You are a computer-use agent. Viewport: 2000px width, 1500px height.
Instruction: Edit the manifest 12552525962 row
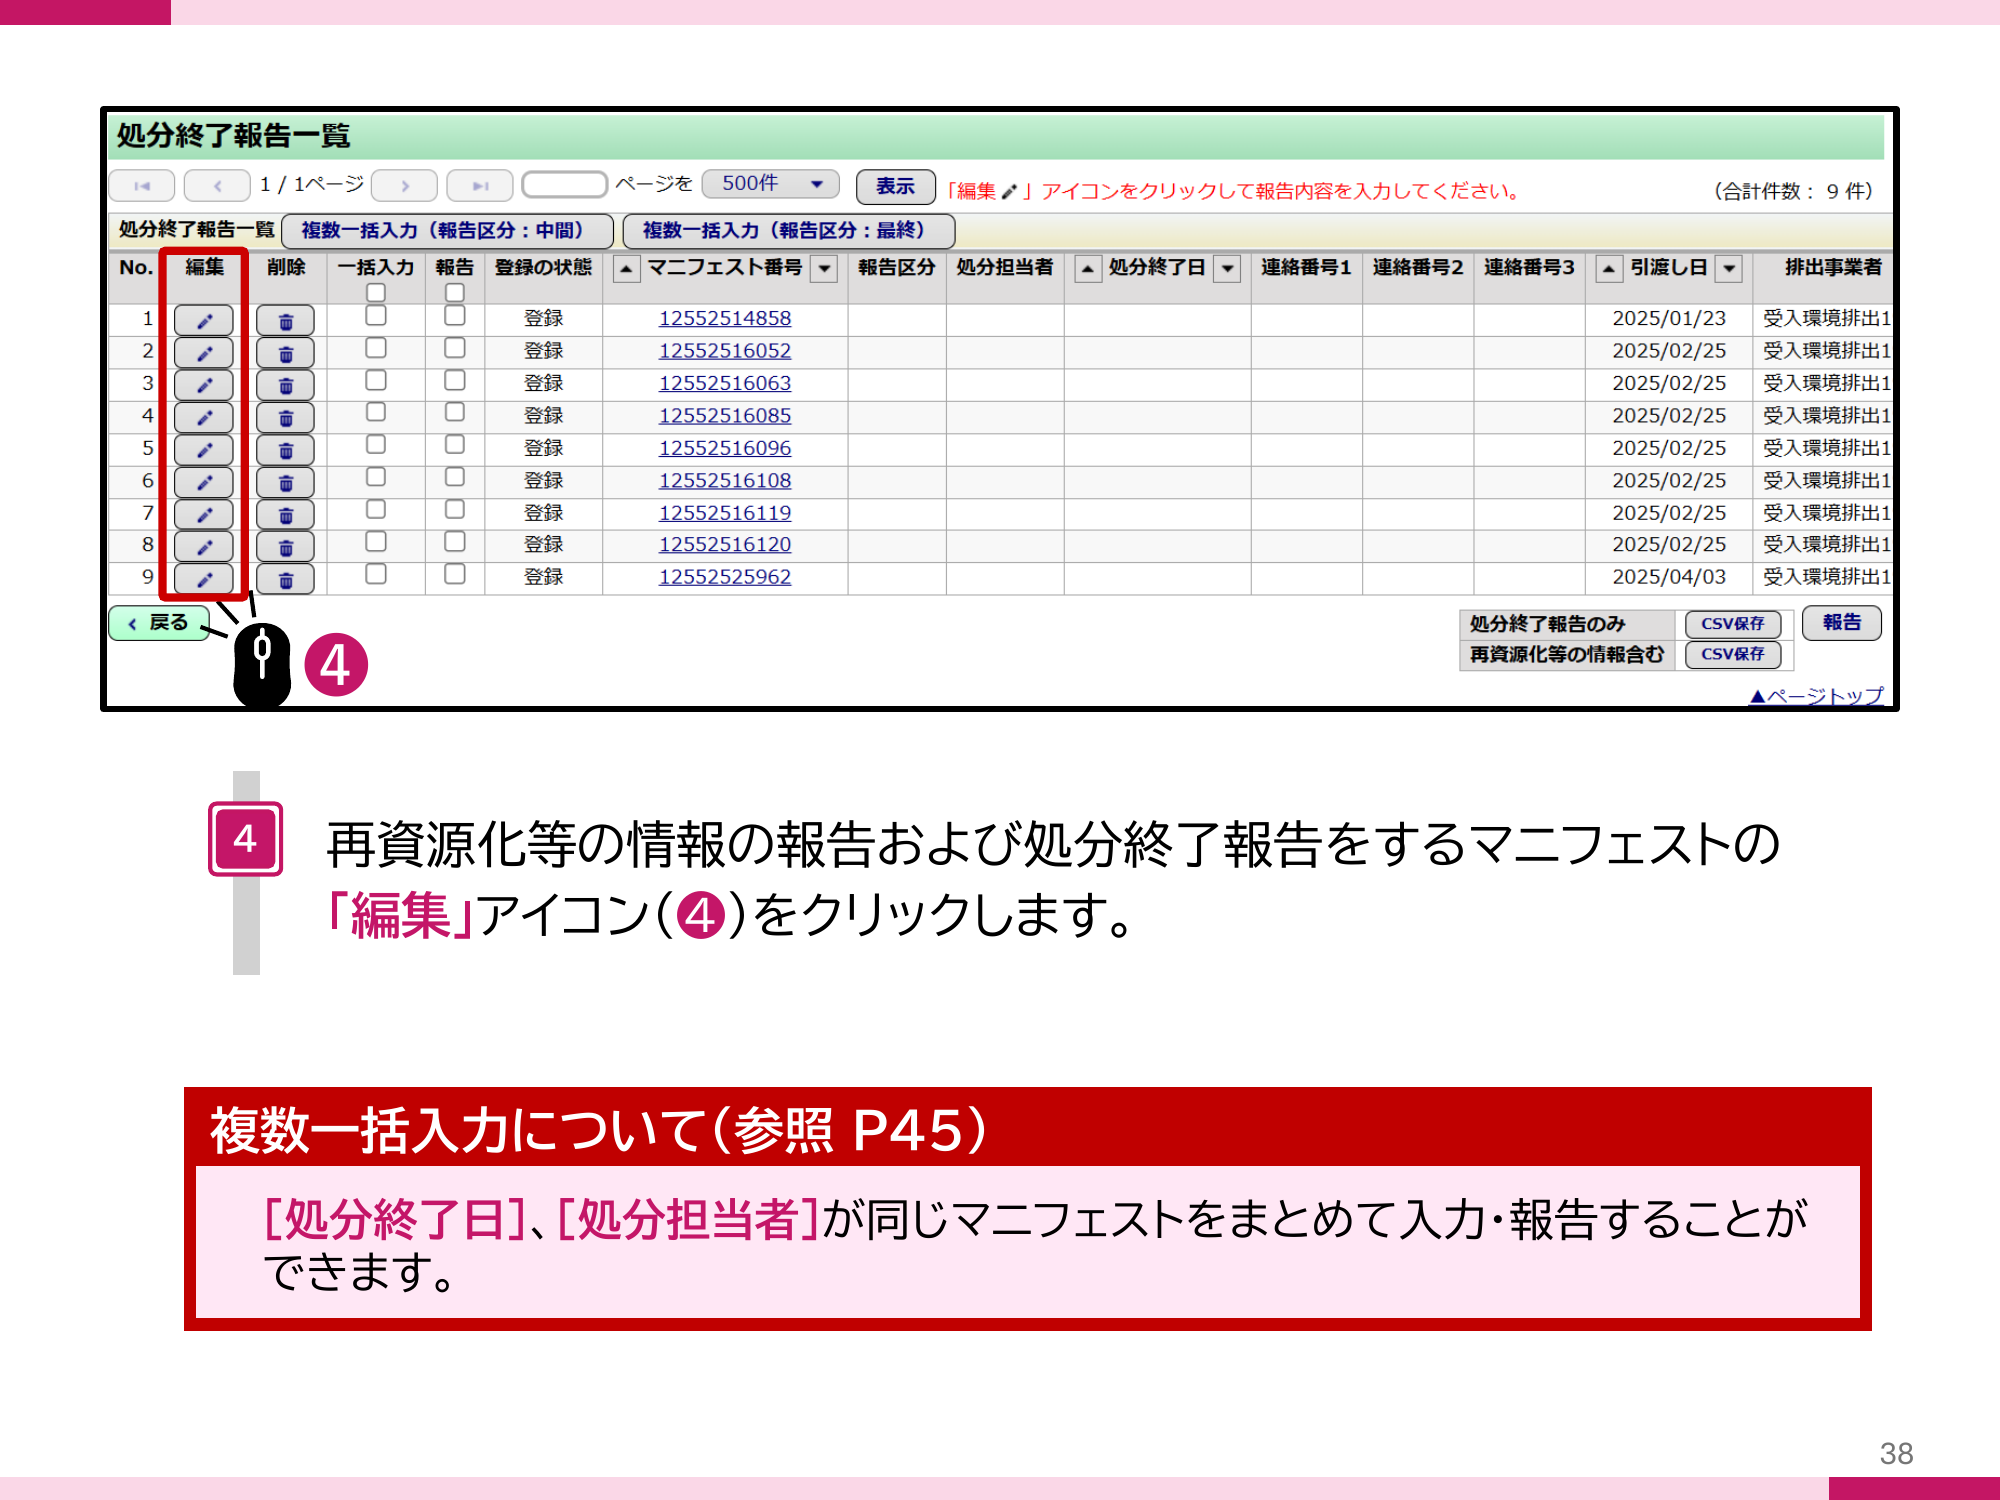(x=204, y=579)
